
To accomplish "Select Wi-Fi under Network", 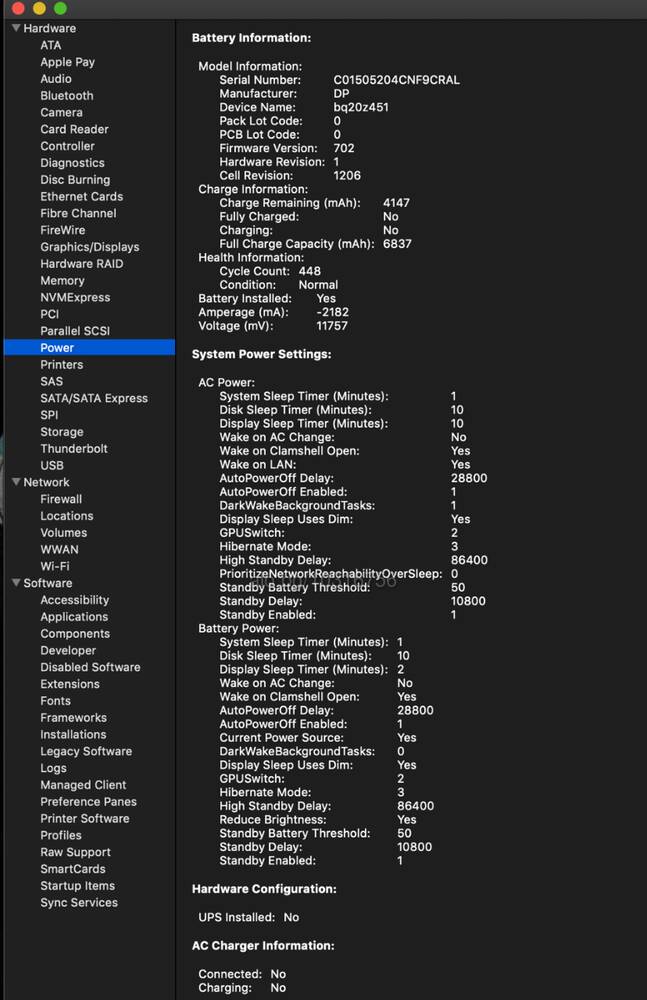I will [x=54, y=566].
